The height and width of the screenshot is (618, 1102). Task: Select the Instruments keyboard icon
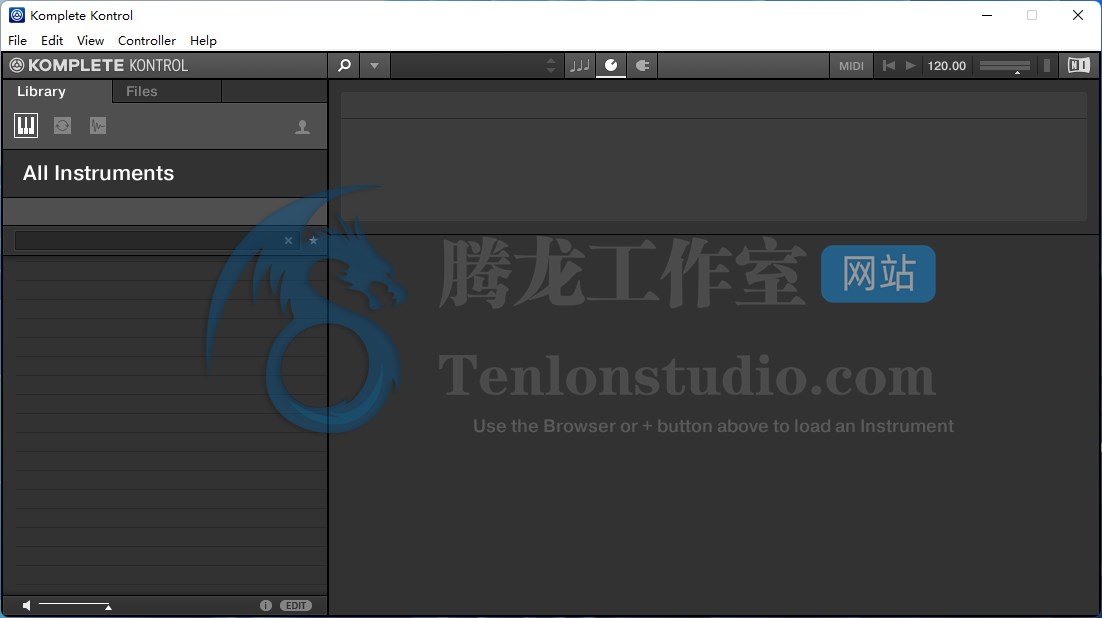click(26, 126)
